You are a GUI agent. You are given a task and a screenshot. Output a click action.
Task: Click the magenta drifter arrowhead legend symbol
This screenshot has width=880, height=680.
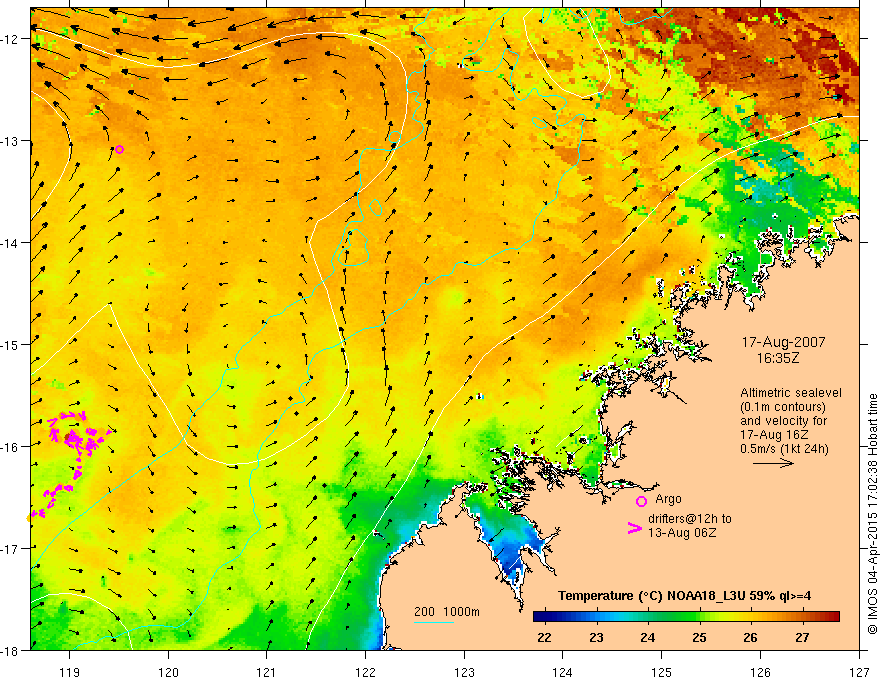[634, 528]
